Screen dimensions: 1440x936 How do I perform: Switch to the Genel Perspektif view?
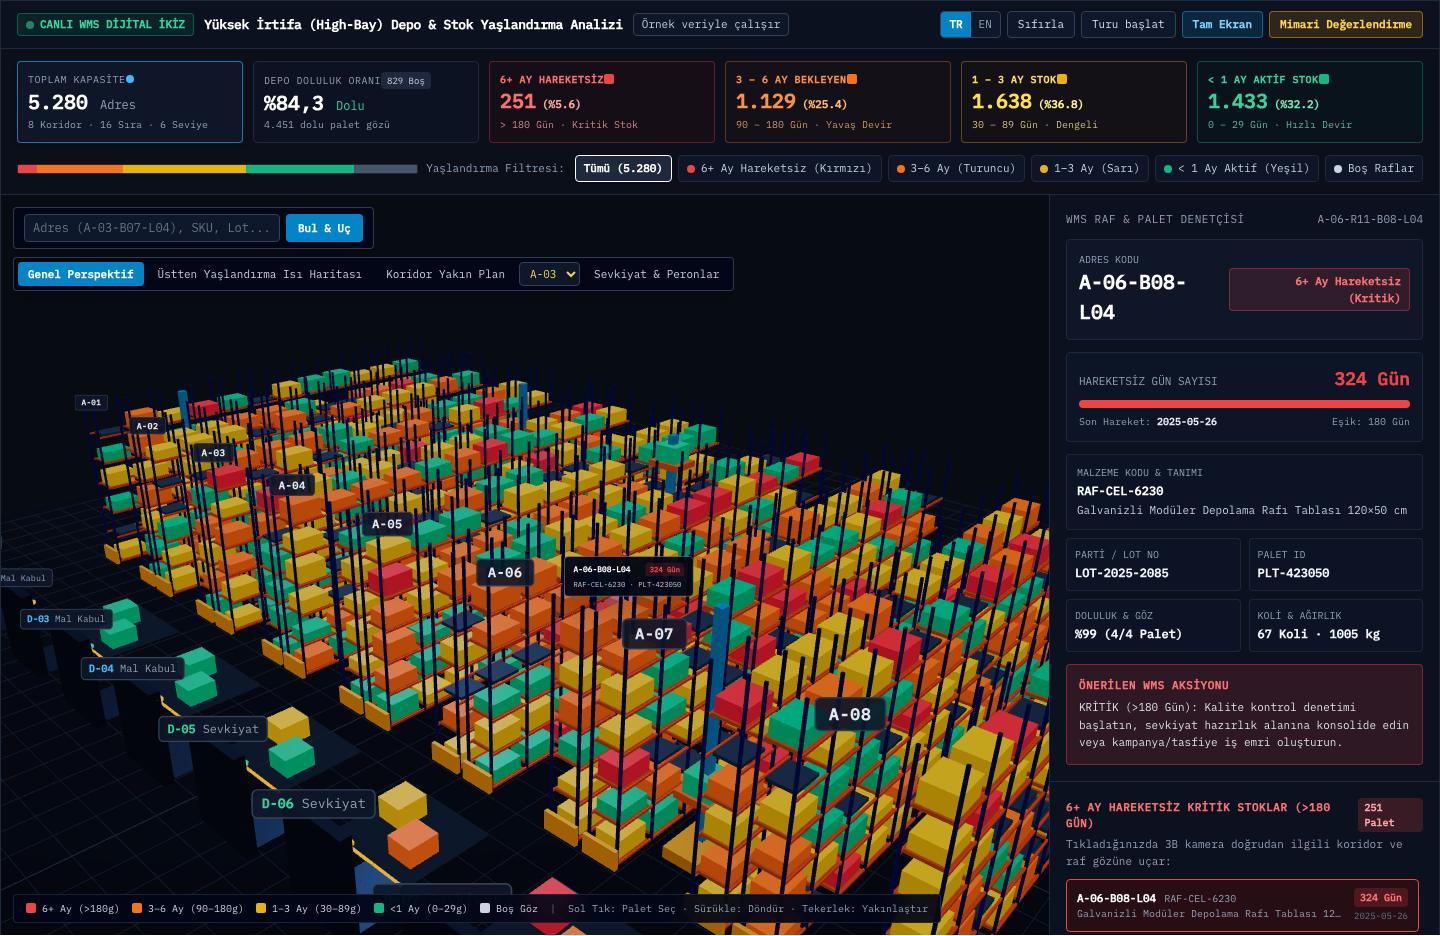coord(81,274)
